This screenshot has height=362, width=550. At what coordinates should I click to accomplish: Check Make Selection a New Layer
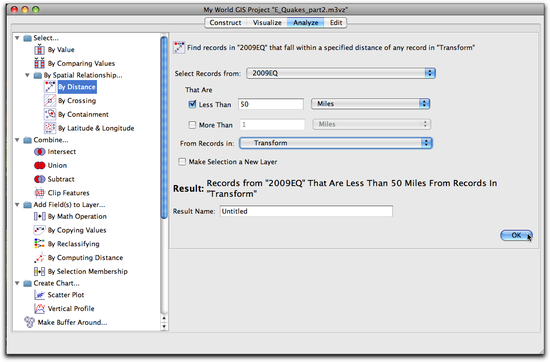pos(182,162)
